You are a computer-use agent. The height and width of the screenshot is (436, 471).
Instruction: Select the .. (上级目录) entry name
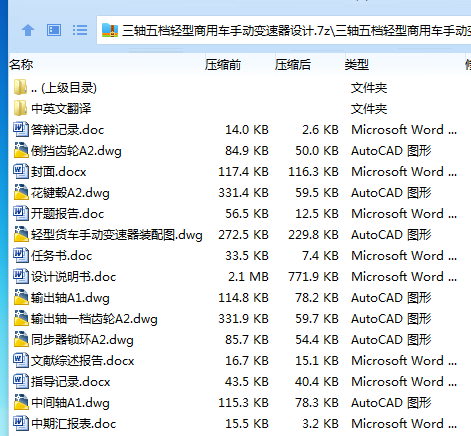pyautogui.click(x=64, y=88)
